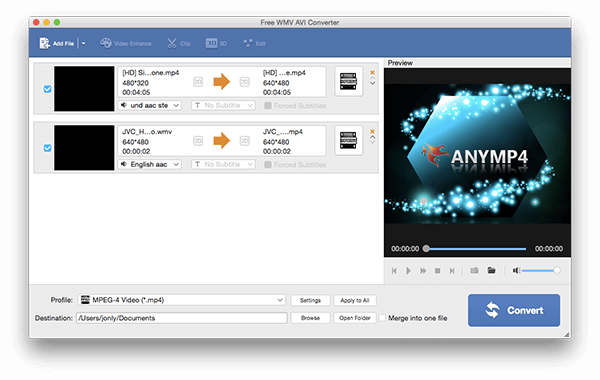Stop the preview playback
Viewport: 600px width, 380px height.
(437, 271)
